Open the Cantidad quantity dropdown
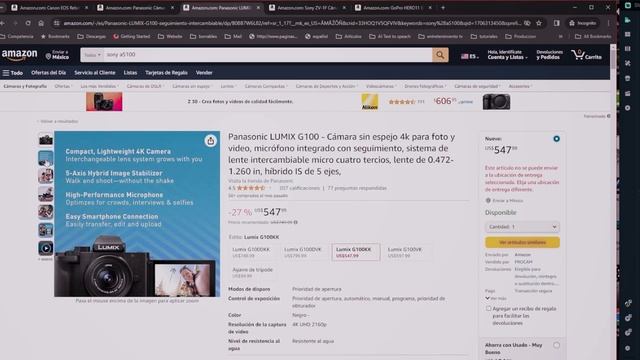Viewport: 640px width, 360px height. click(522, 227)
